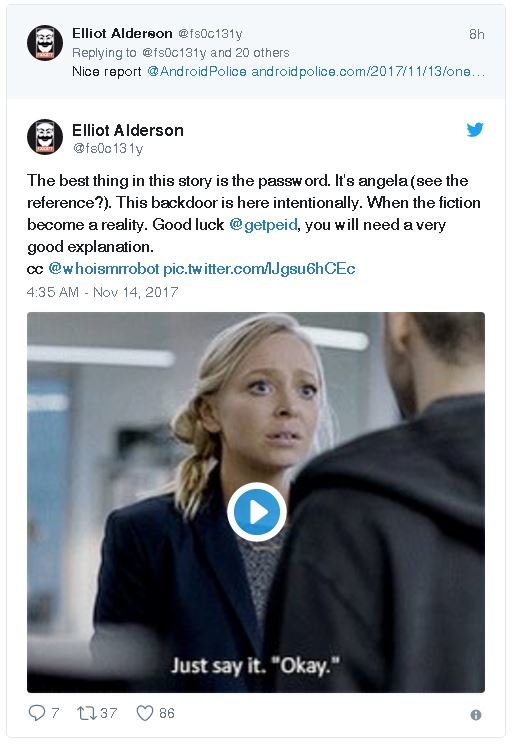Click the 4:35 AM - Nov 14, 2017 timestamp
This screenshot has width=513, height=745.
103,292
